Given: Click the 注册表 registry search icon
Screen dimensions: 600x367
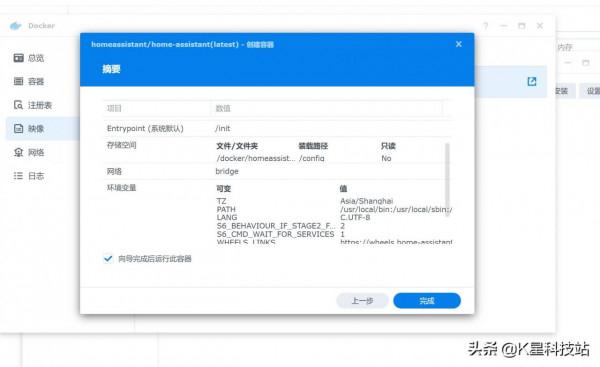Looking at the screenshot, I should (x=18, y=105).
